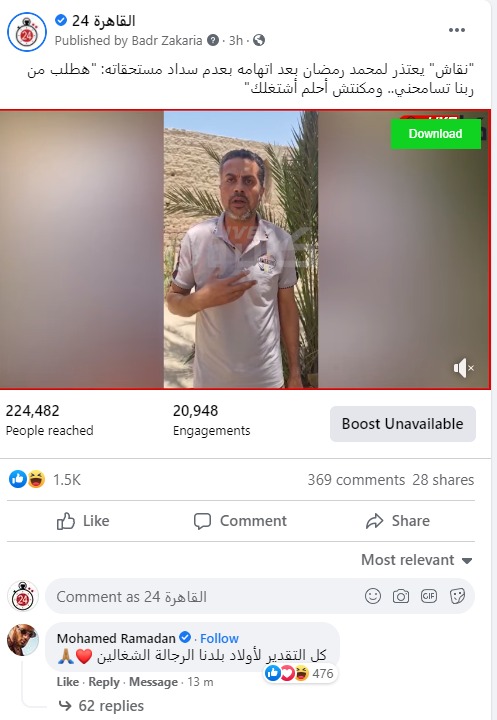Open the emoji picker in comment box

373,596
